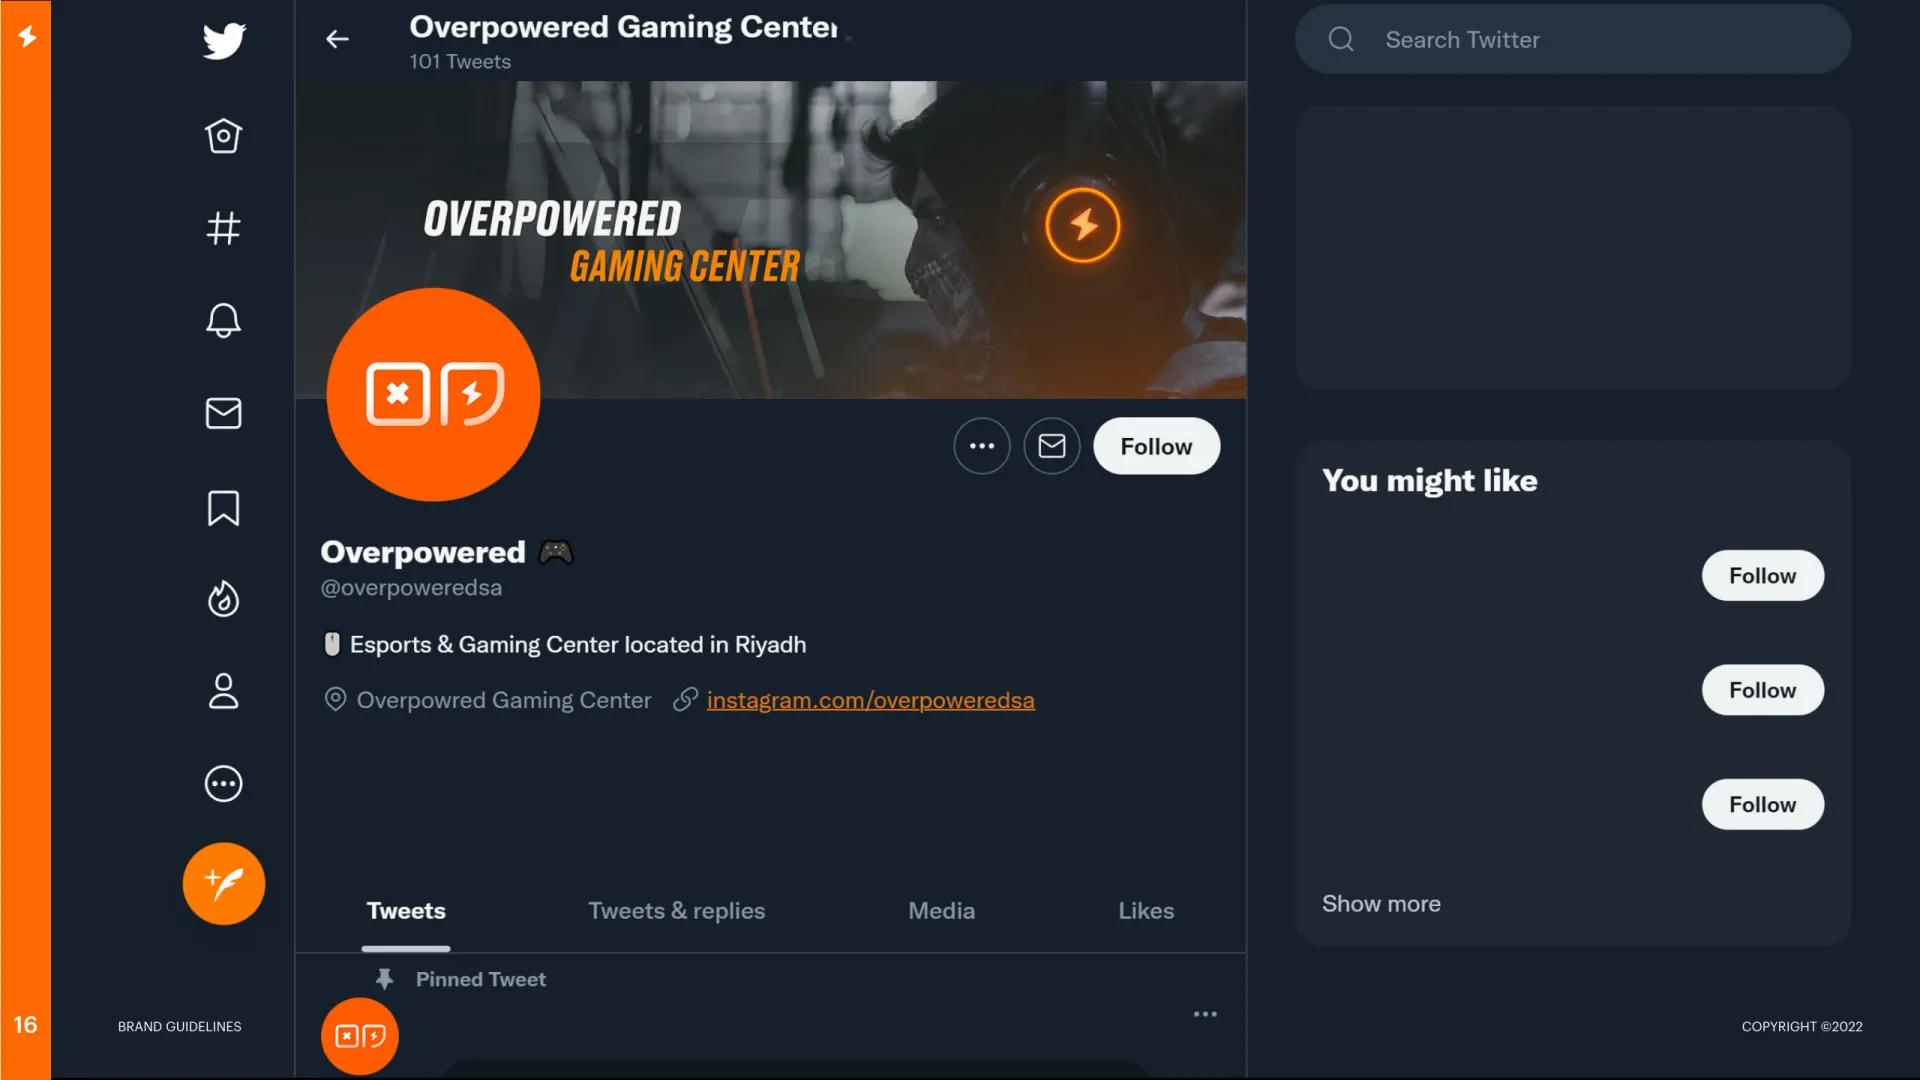
Task: Follow the third suggested account
Action: (x=1762, y=805)
